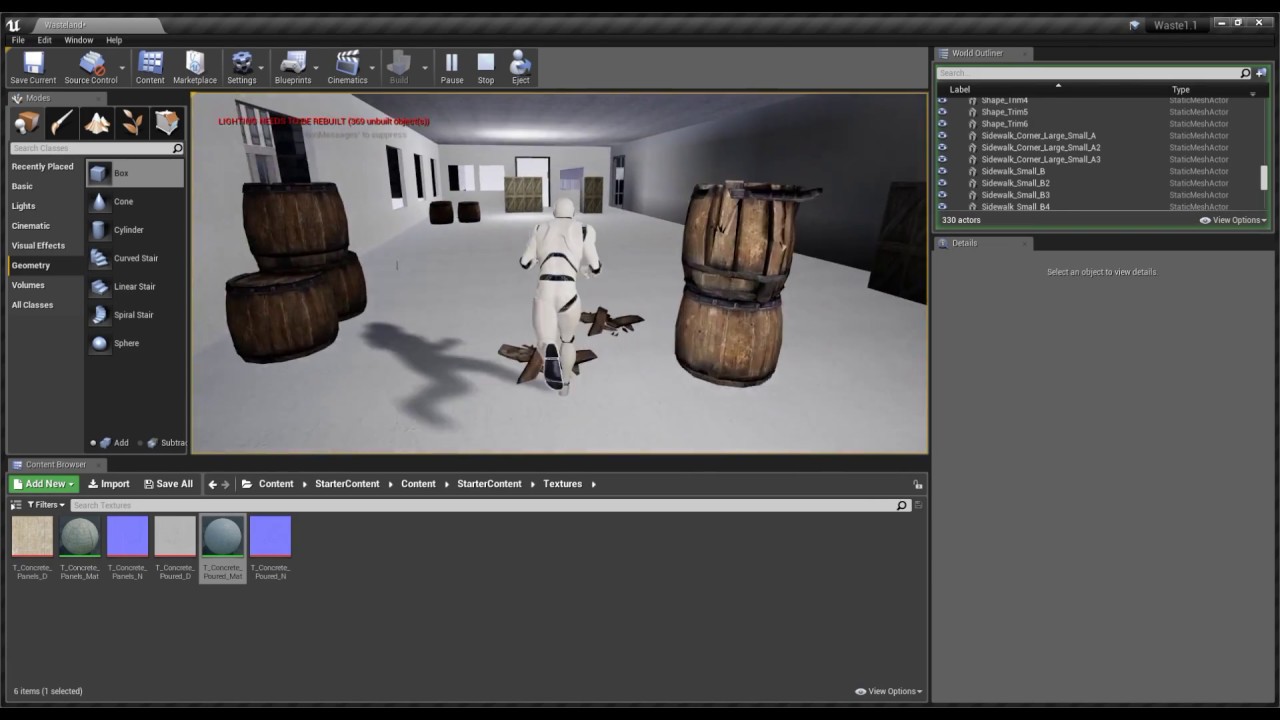Screen dimensions: 1280x720
Task: Expand the Cinematics dropdown arrow
Action: (x=372, y=69)
